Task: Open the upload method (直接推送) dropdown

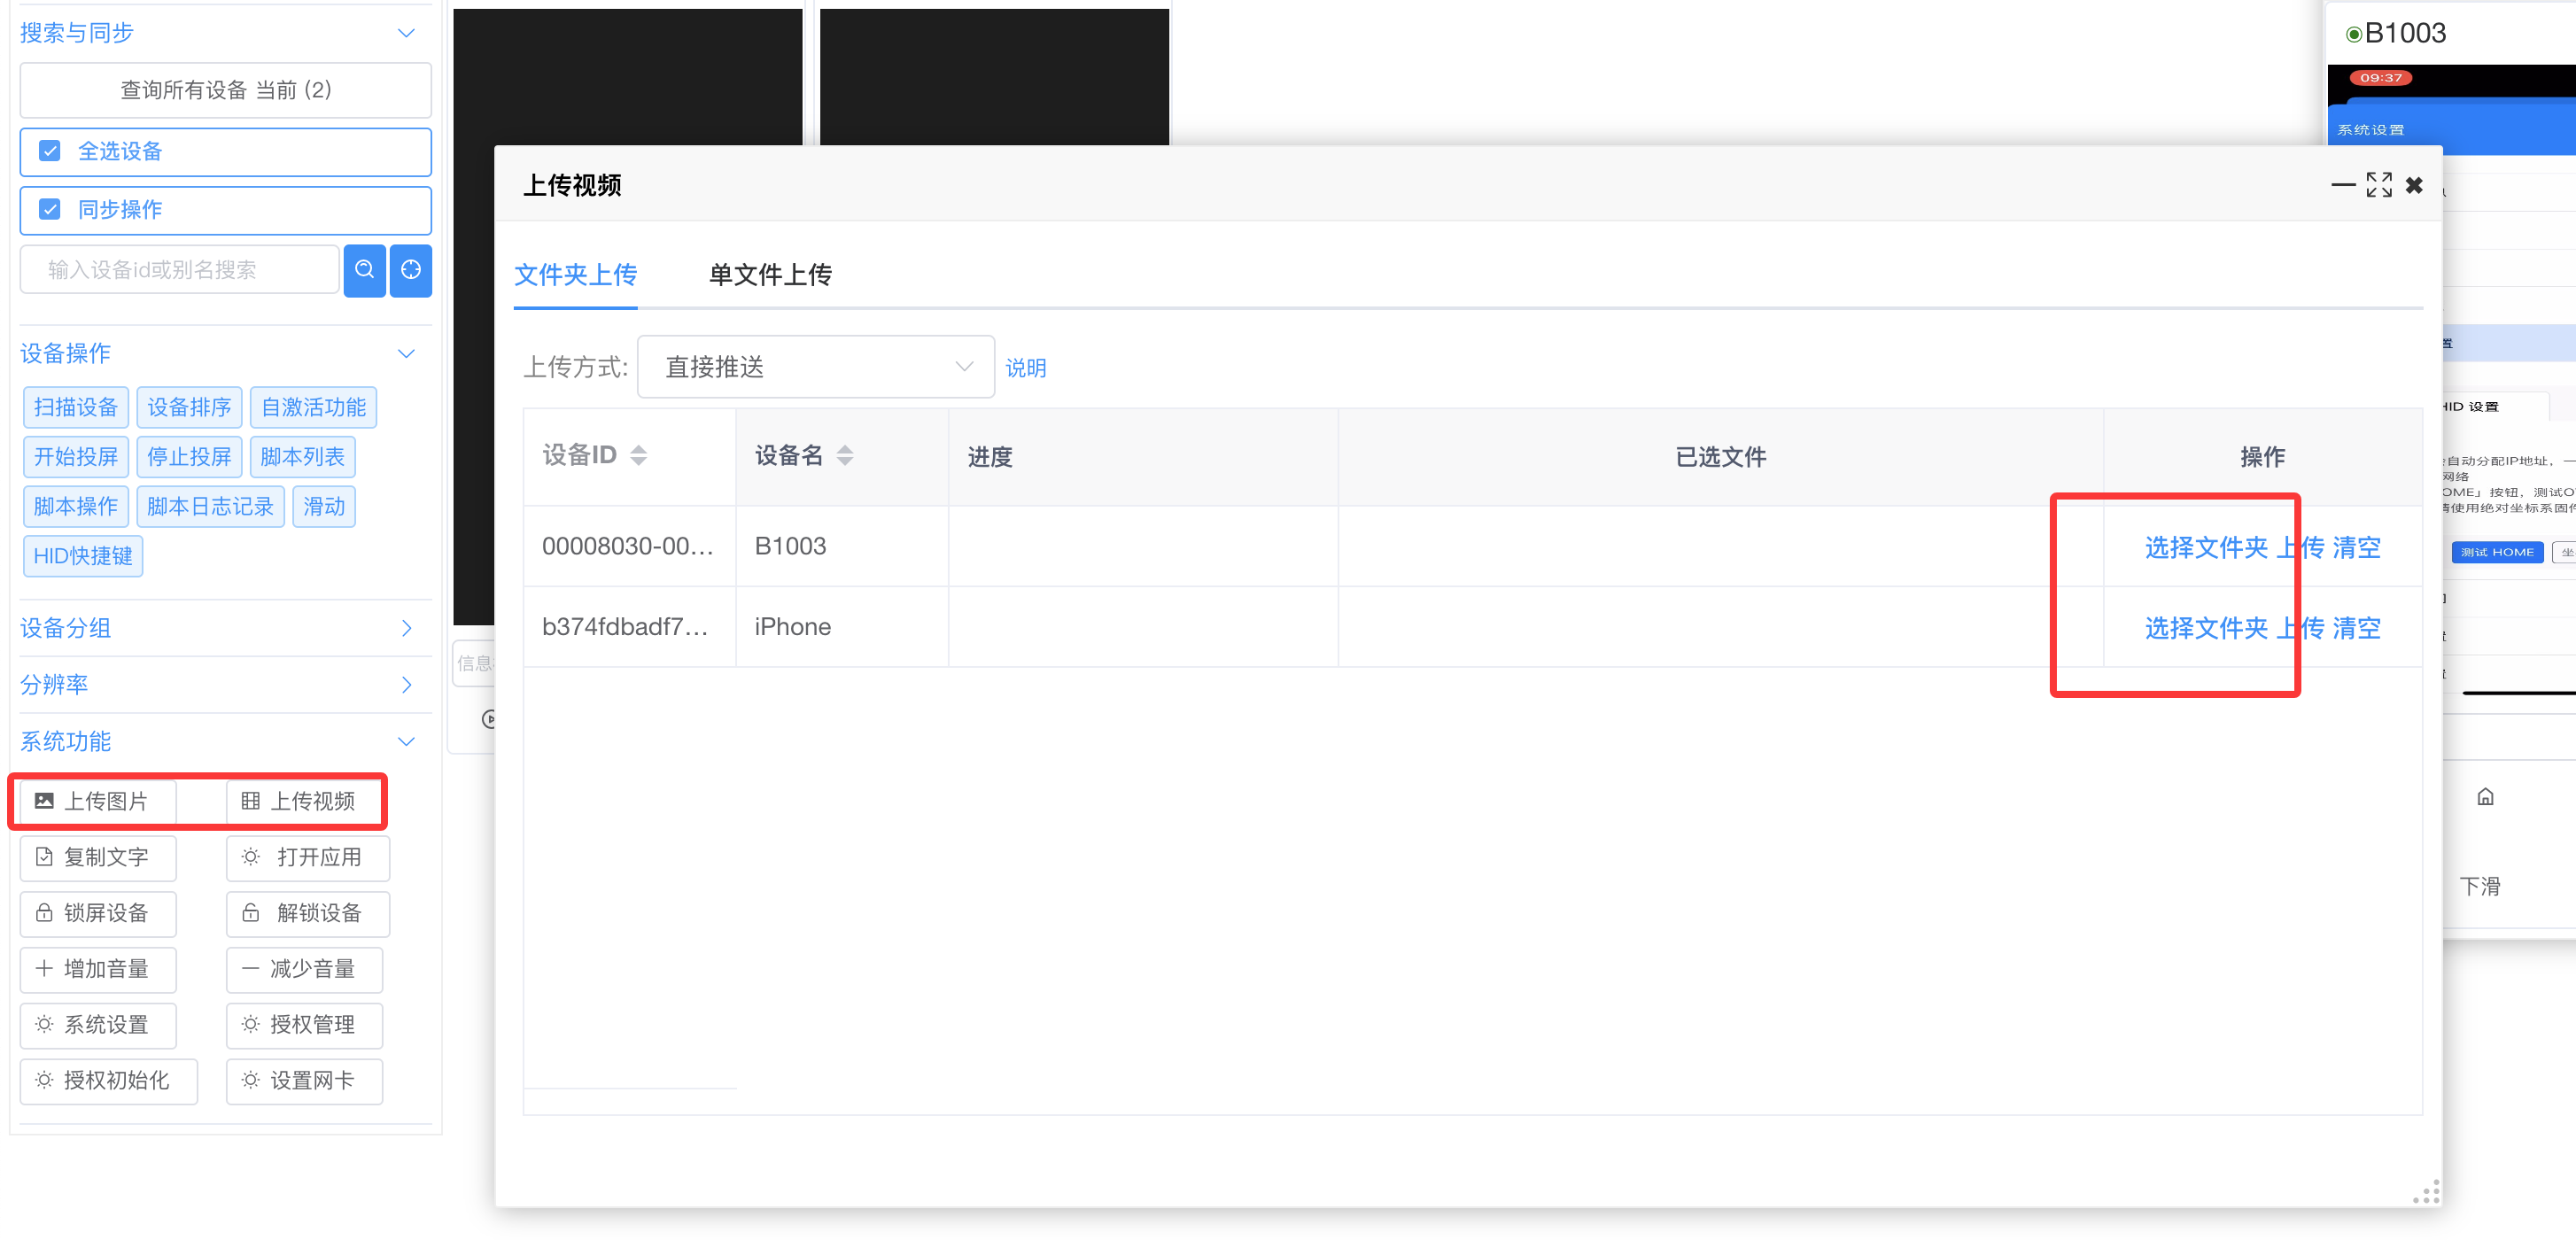Action: click(815, 367)
